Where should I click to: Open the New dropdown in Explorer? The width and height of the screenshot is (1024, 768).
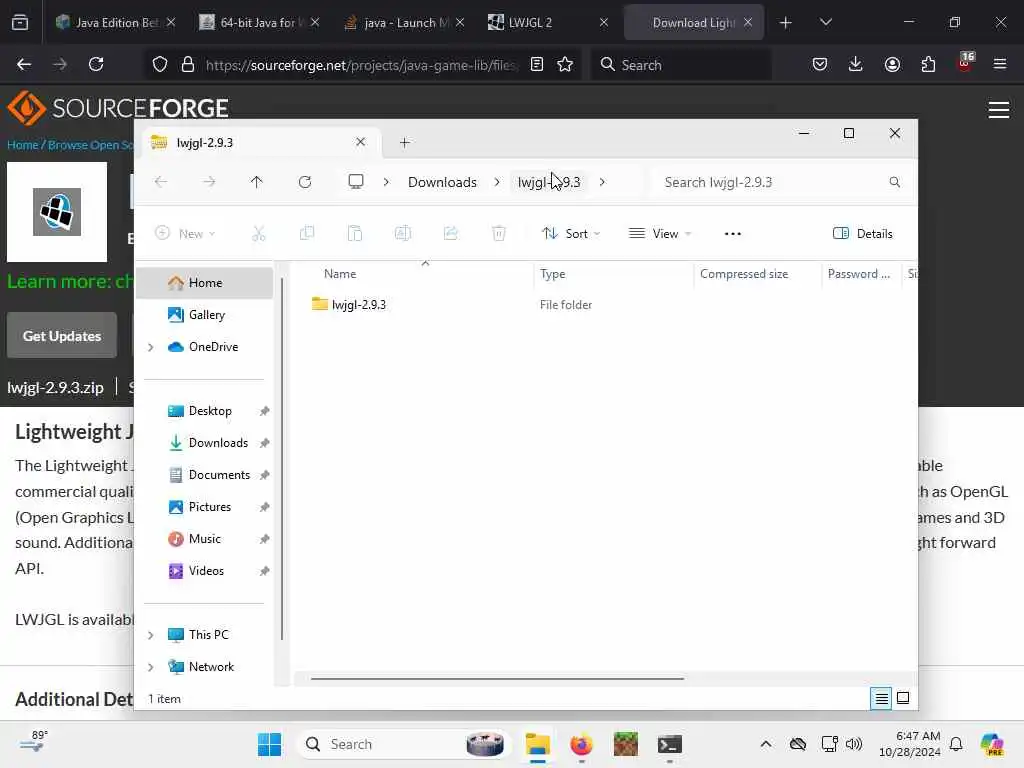pos(185,234)
